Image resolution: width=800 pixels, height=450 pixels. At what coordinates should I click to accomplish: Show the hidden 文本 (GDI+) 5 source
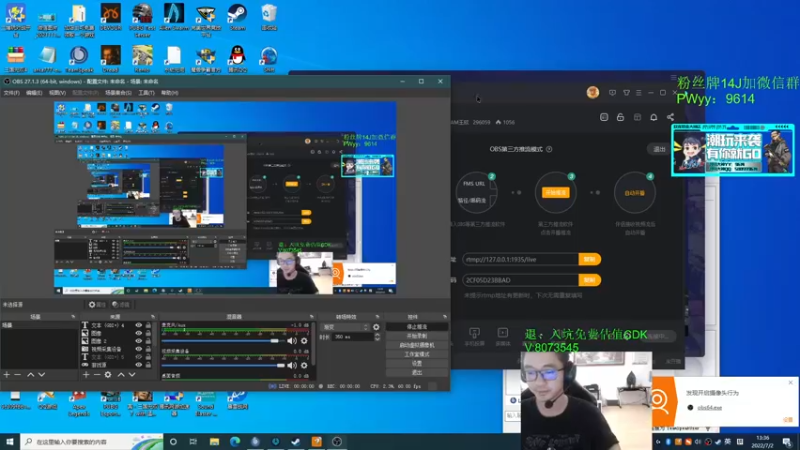[x=138, y=357]
